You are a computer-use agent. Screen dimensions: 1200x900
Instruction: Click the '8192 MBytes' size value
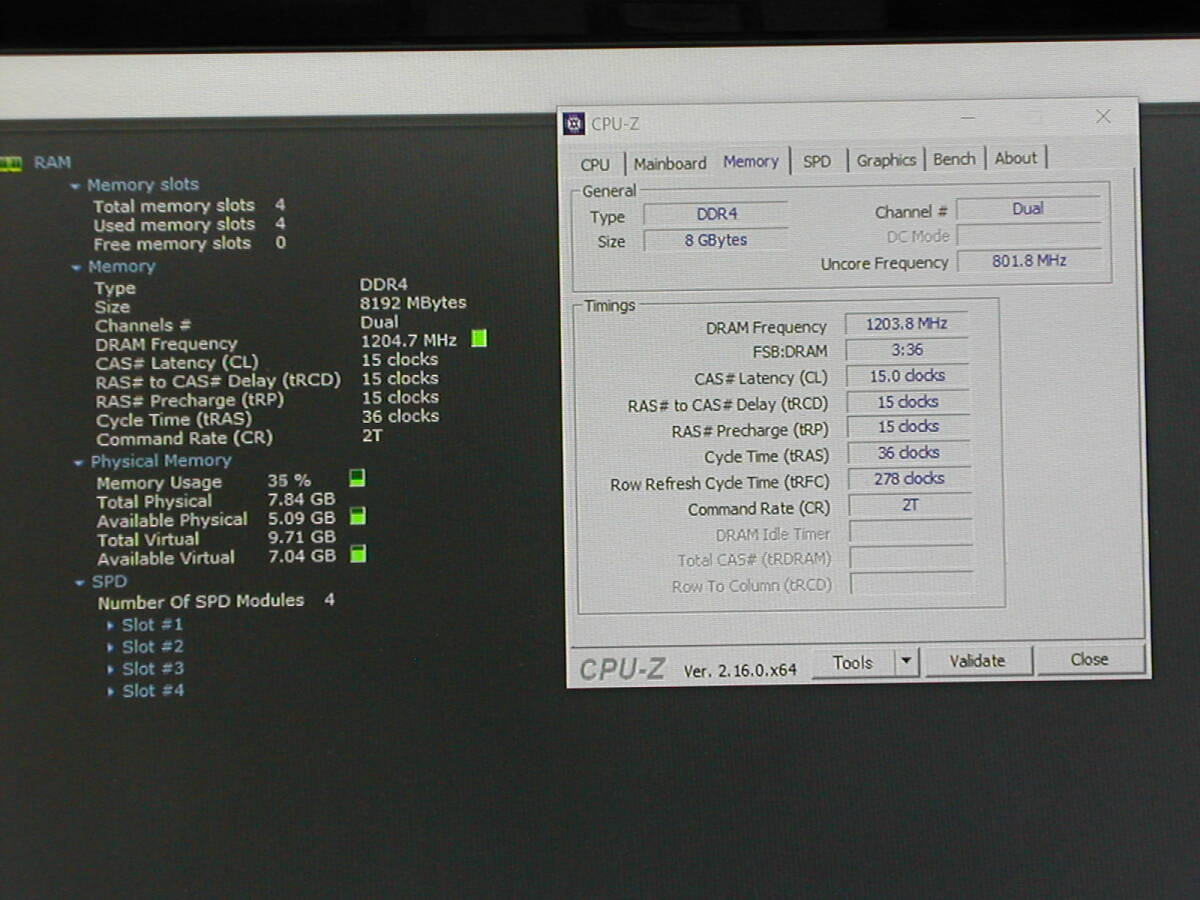[x=413, y=302]
